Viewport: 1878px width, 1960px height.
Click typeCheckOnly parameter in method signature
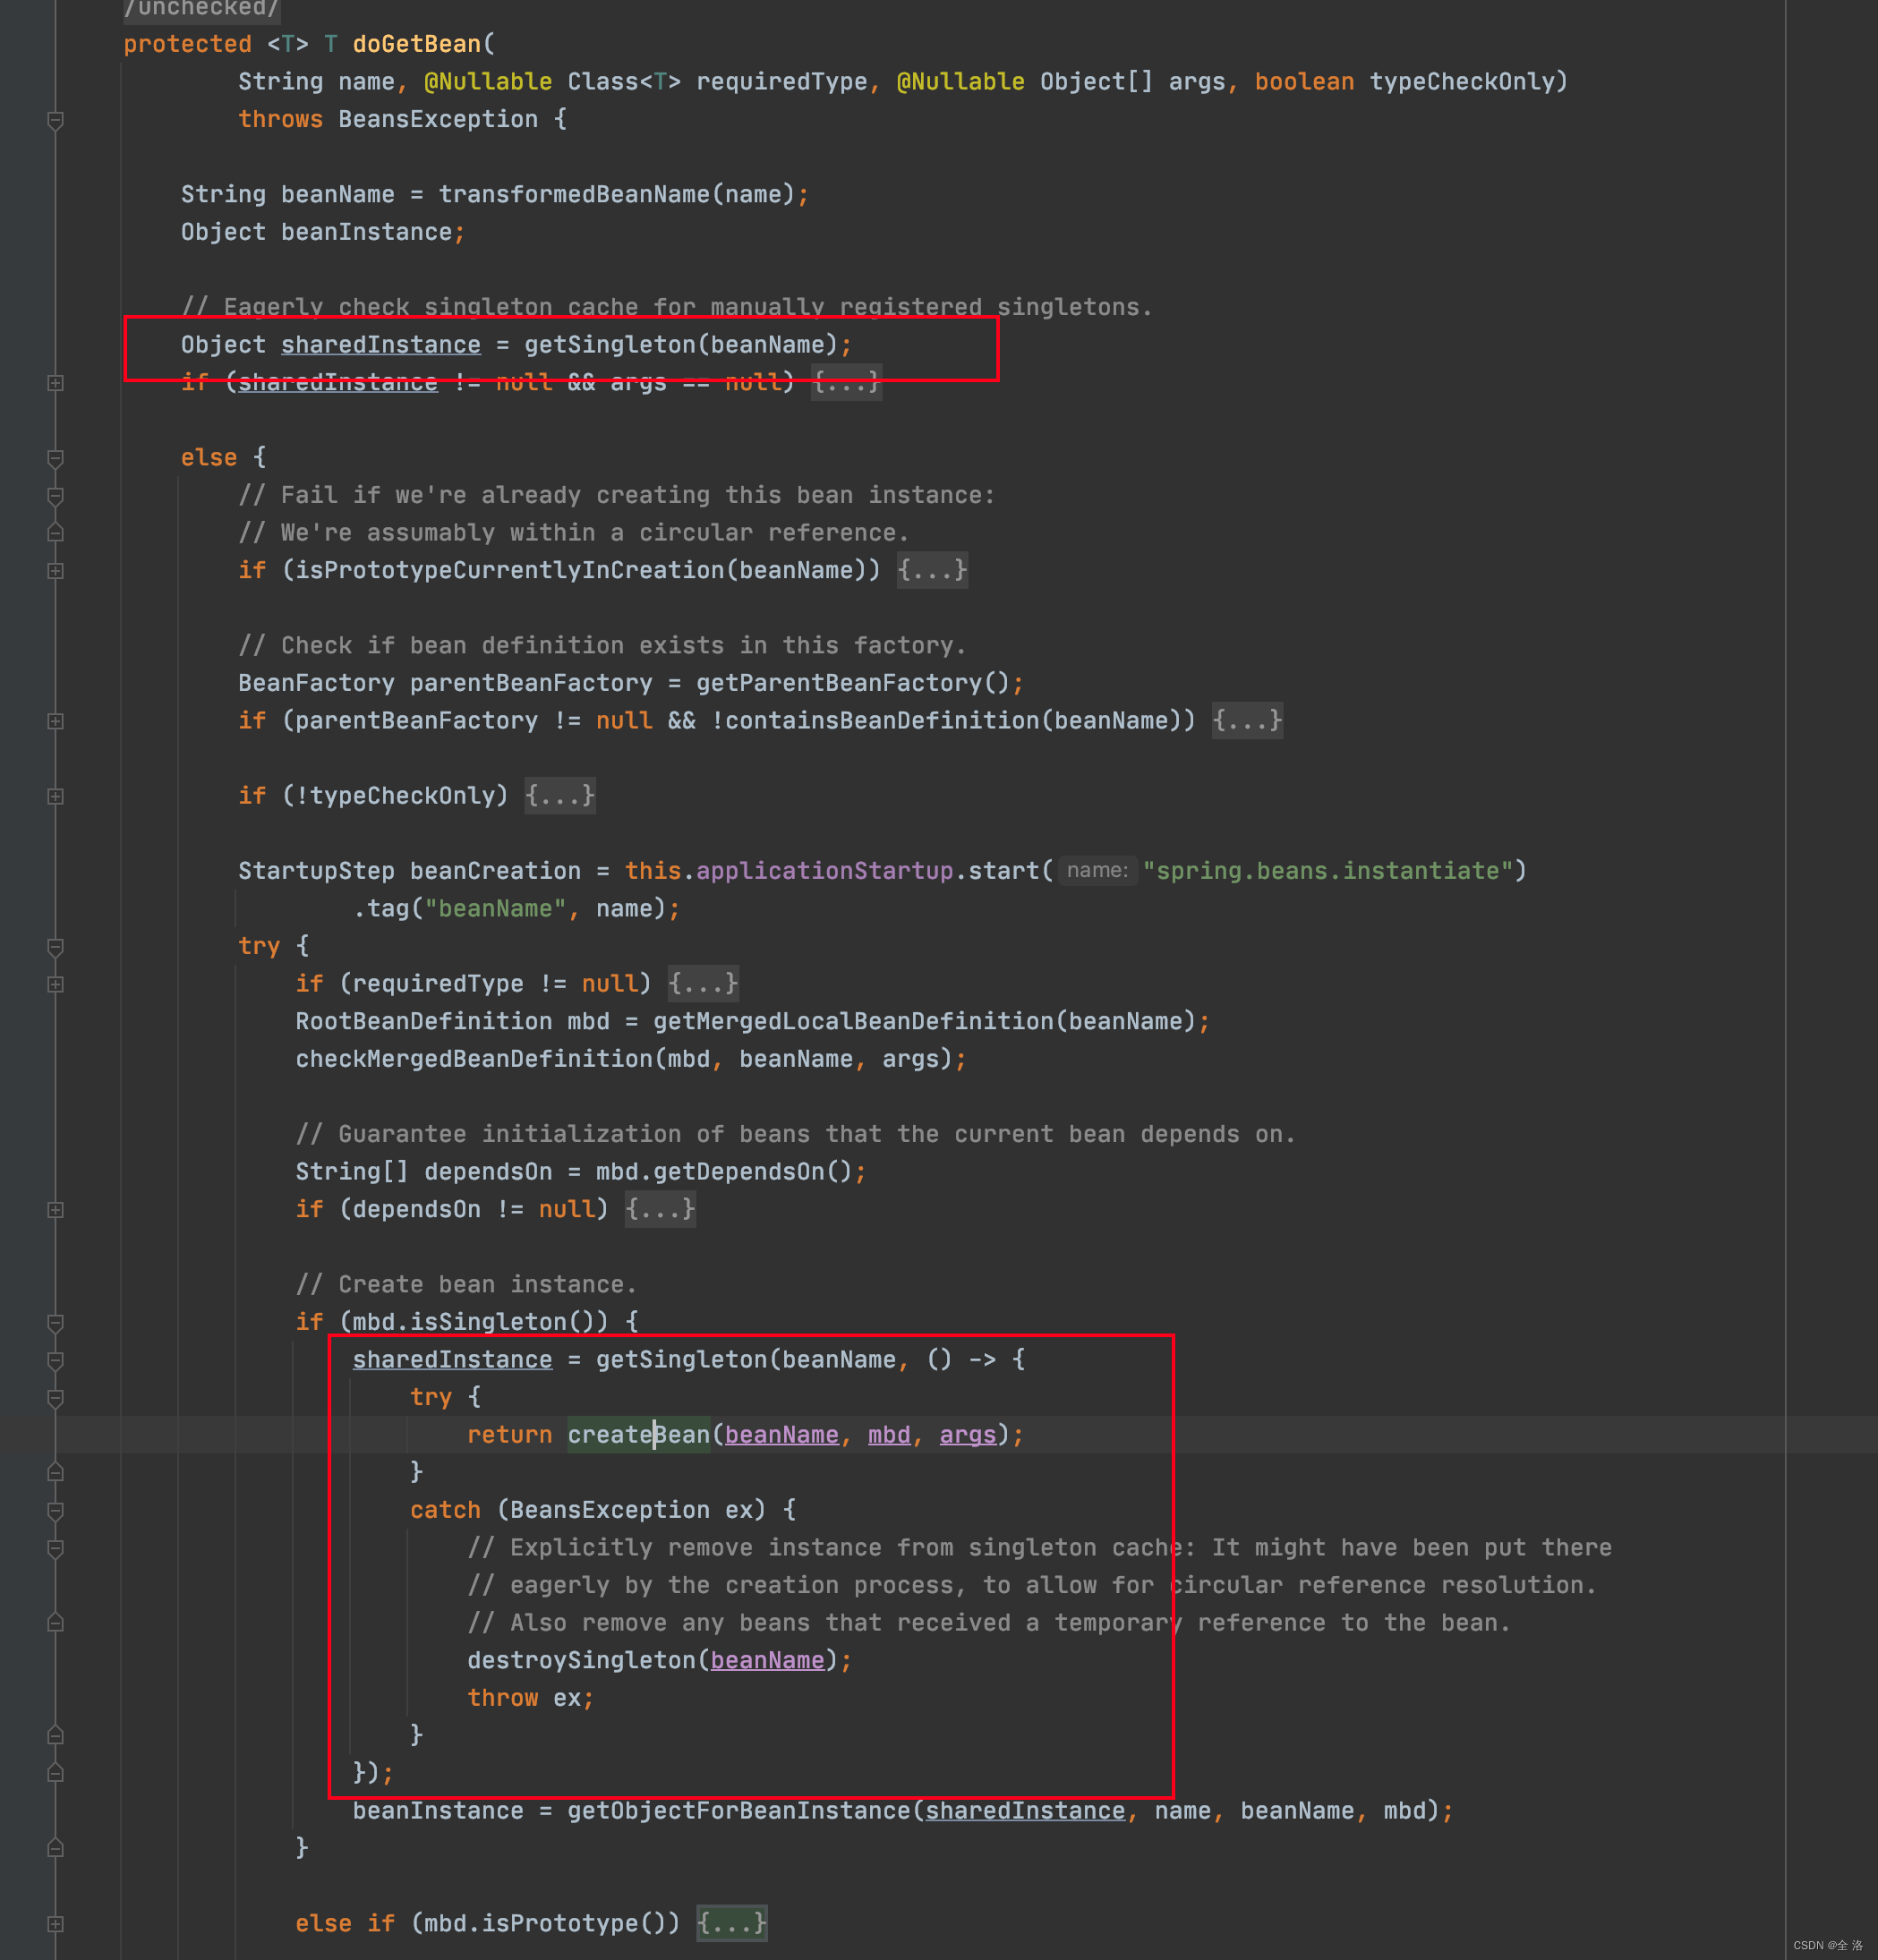tap(1462, 81)
